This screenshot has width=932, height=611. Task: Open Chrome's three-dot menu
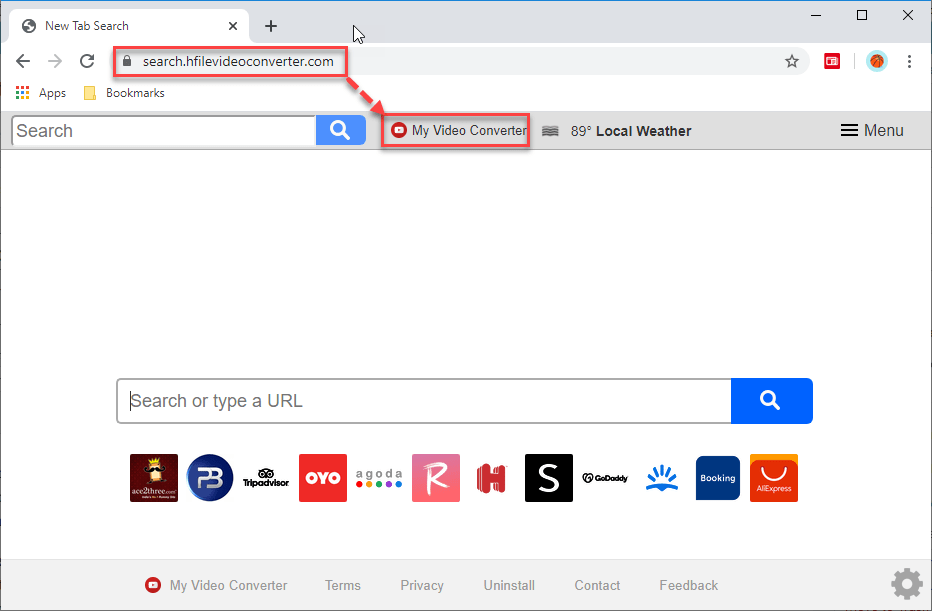pyautogui.click(x=909, y=61)
